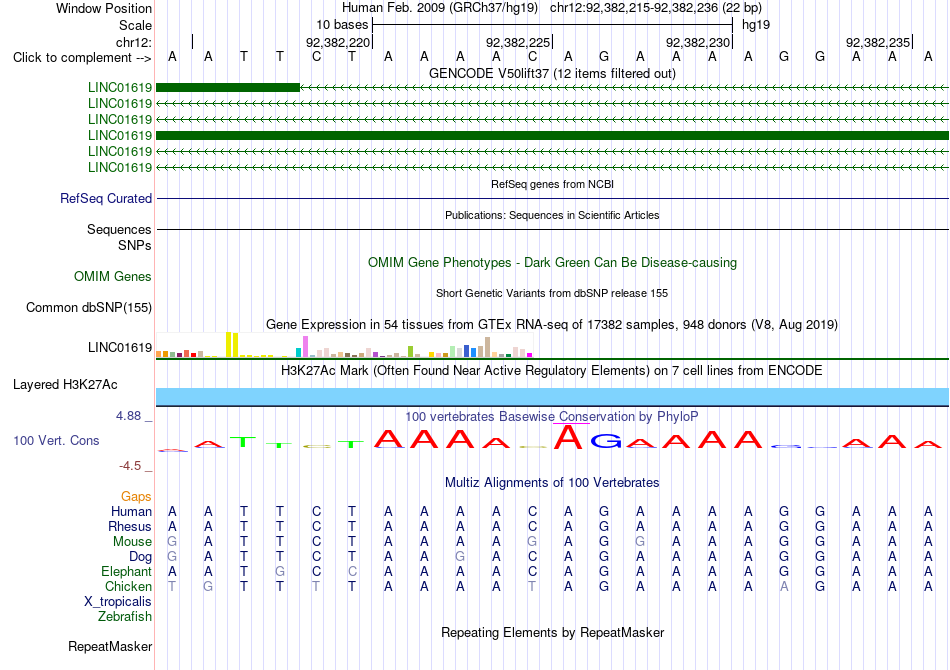This screenshot has height=670, width=950.
Task: Click the orange "Gaps" label
Action: 136,496
